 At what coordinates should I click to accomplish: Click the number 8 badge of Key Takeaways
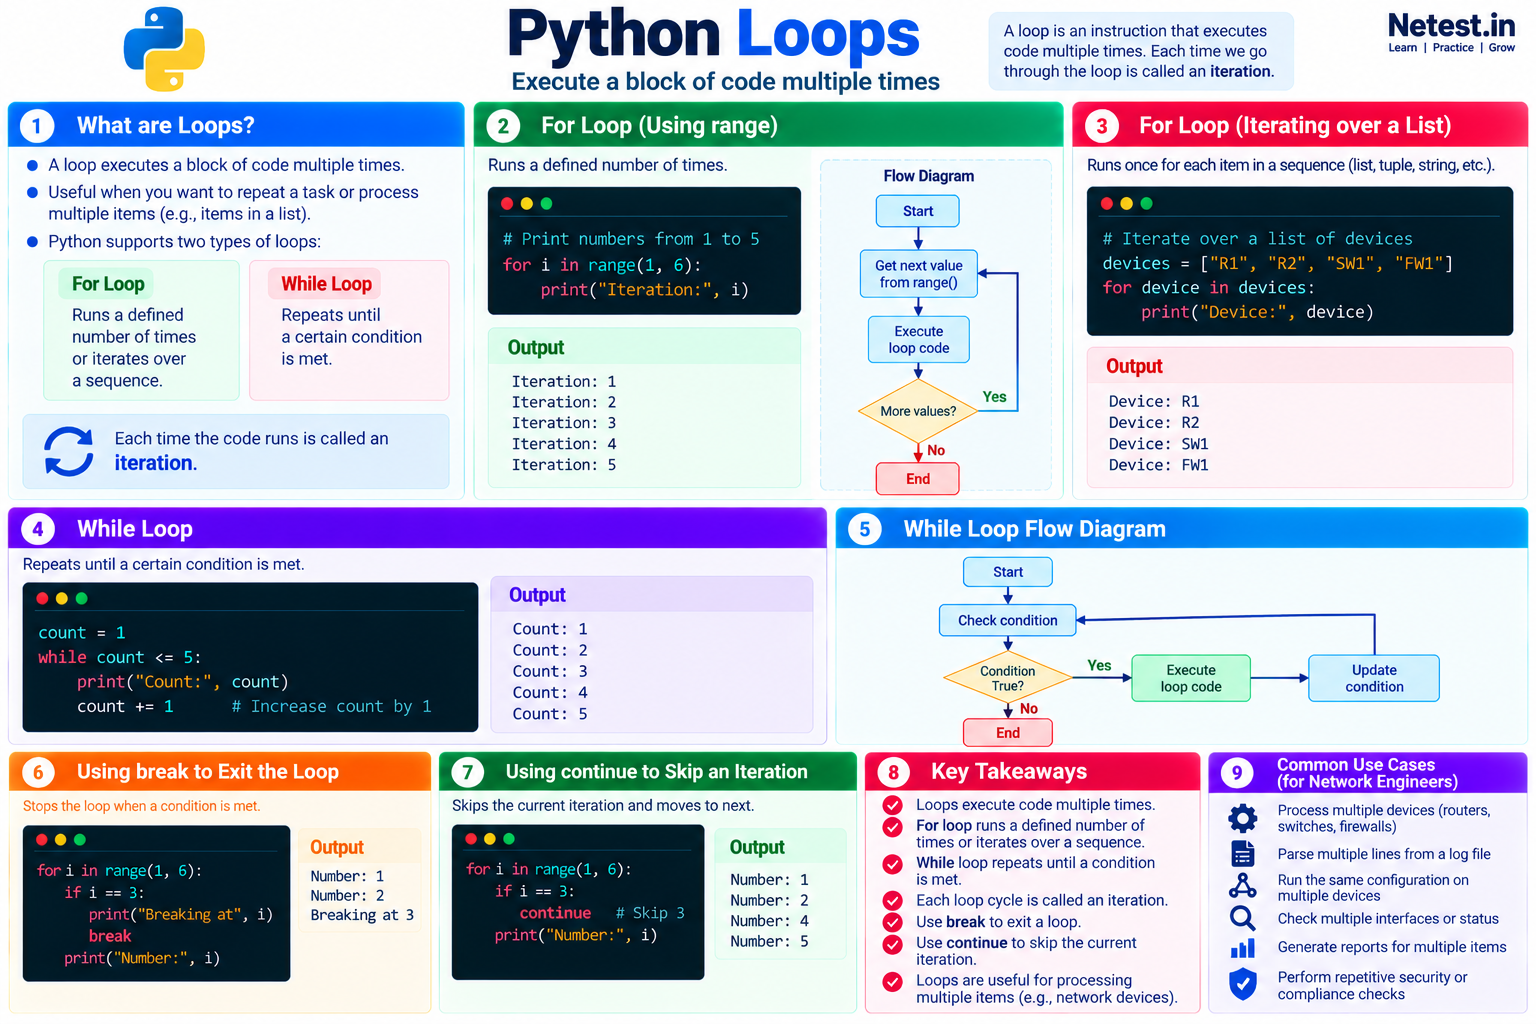pos(893,772)
